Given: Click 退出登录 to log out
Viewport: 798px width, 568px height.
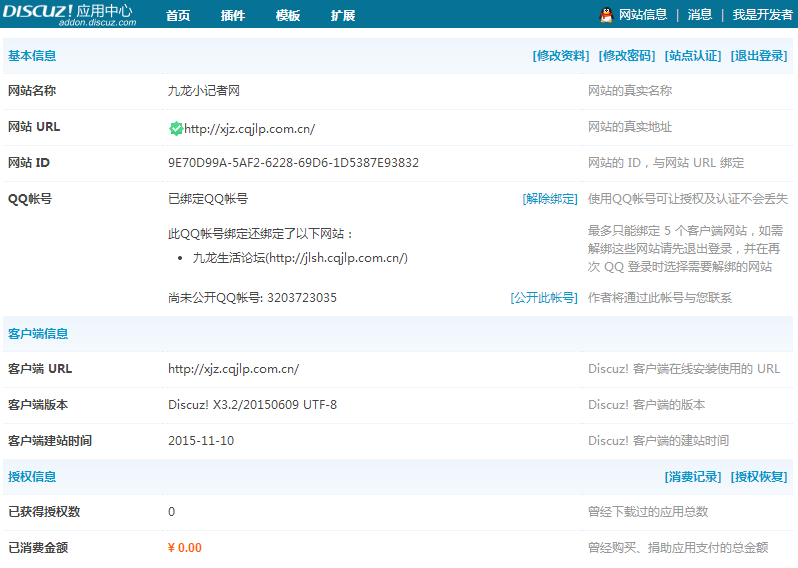Looking at the screenshot, I should (759, 56).
